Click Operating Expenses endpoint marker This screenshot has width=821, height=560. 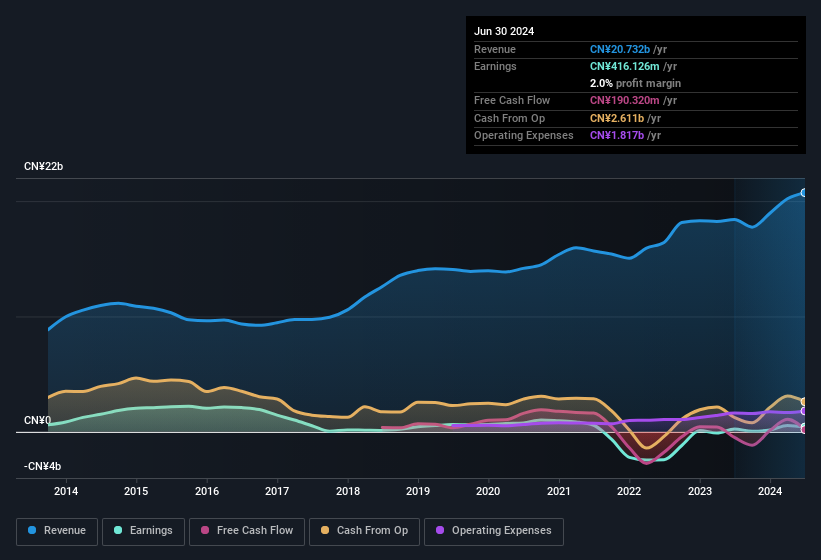pyautogui.click(x=803, y=411)
